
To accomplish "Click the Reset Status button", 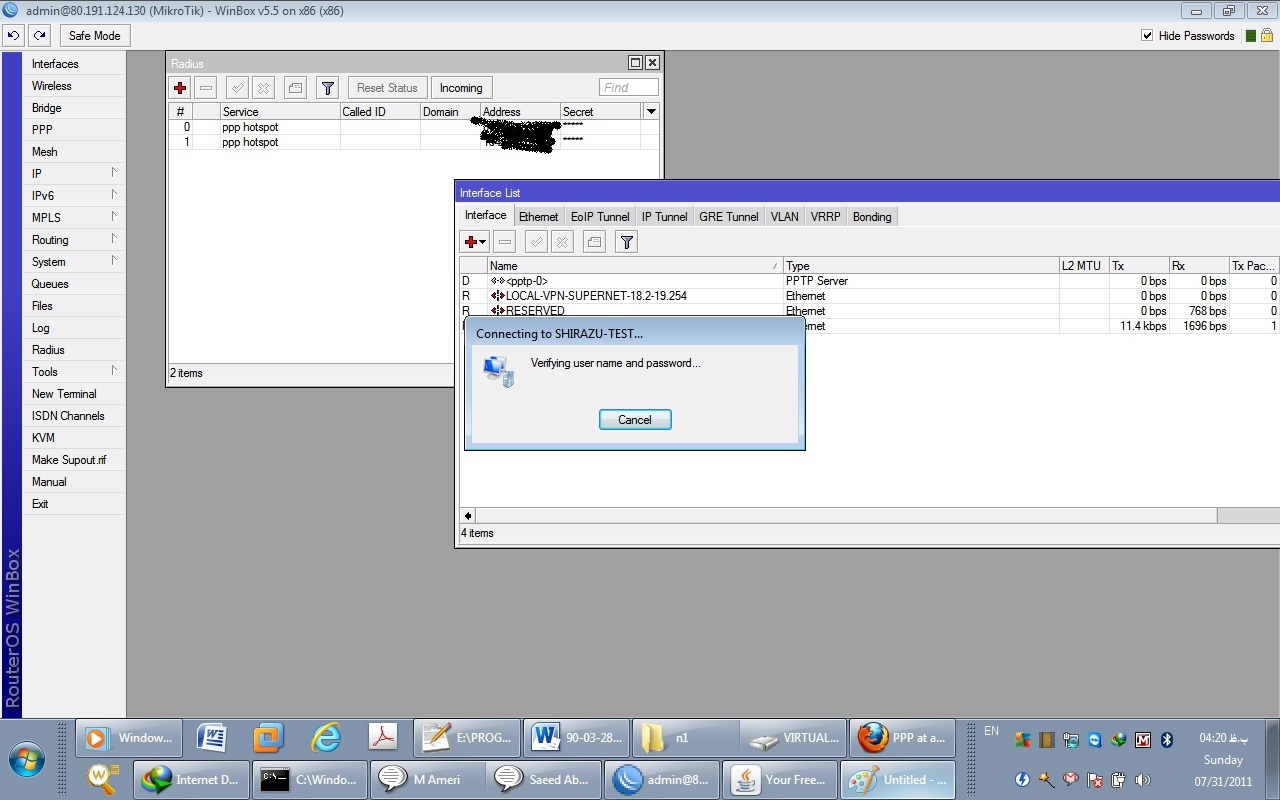I will pyautogui.click(x=387, y=88).
